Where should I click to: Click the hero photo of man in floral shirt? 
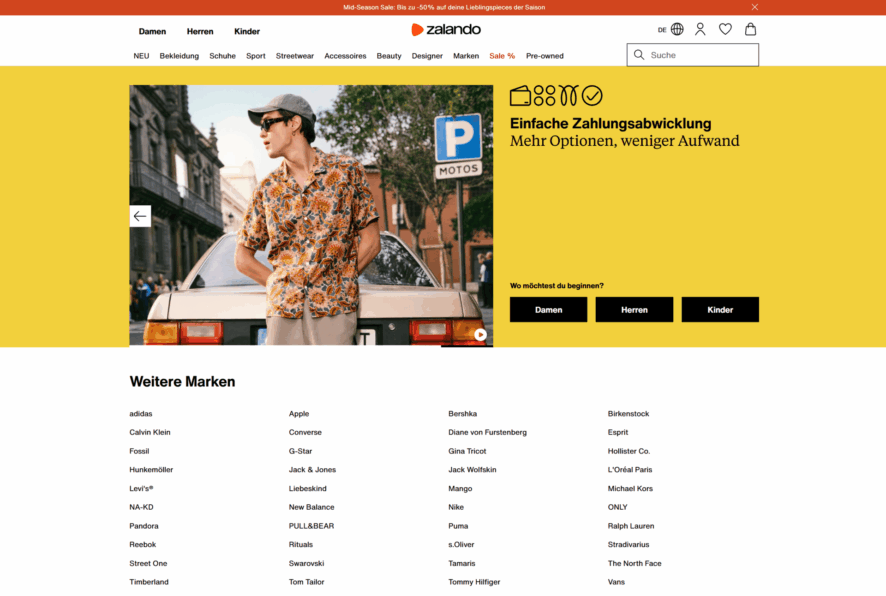(x=311, y=215)
